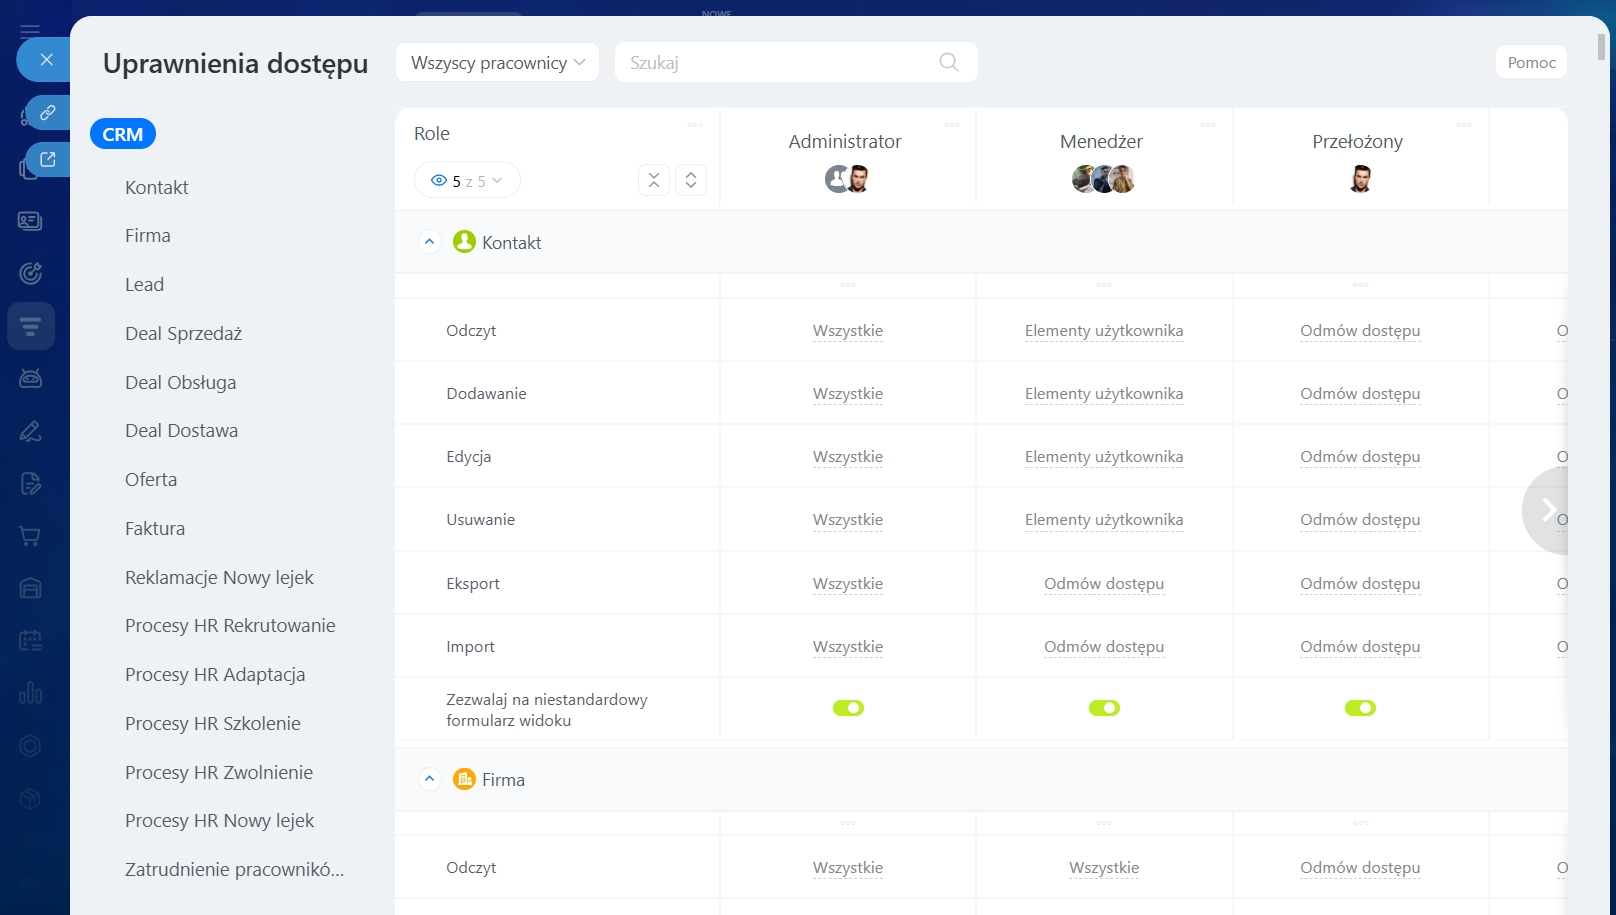The height and width of the screenshot is (915, 1616).
Task: Open slider in new window icon
Action: (x=47, y=159)
